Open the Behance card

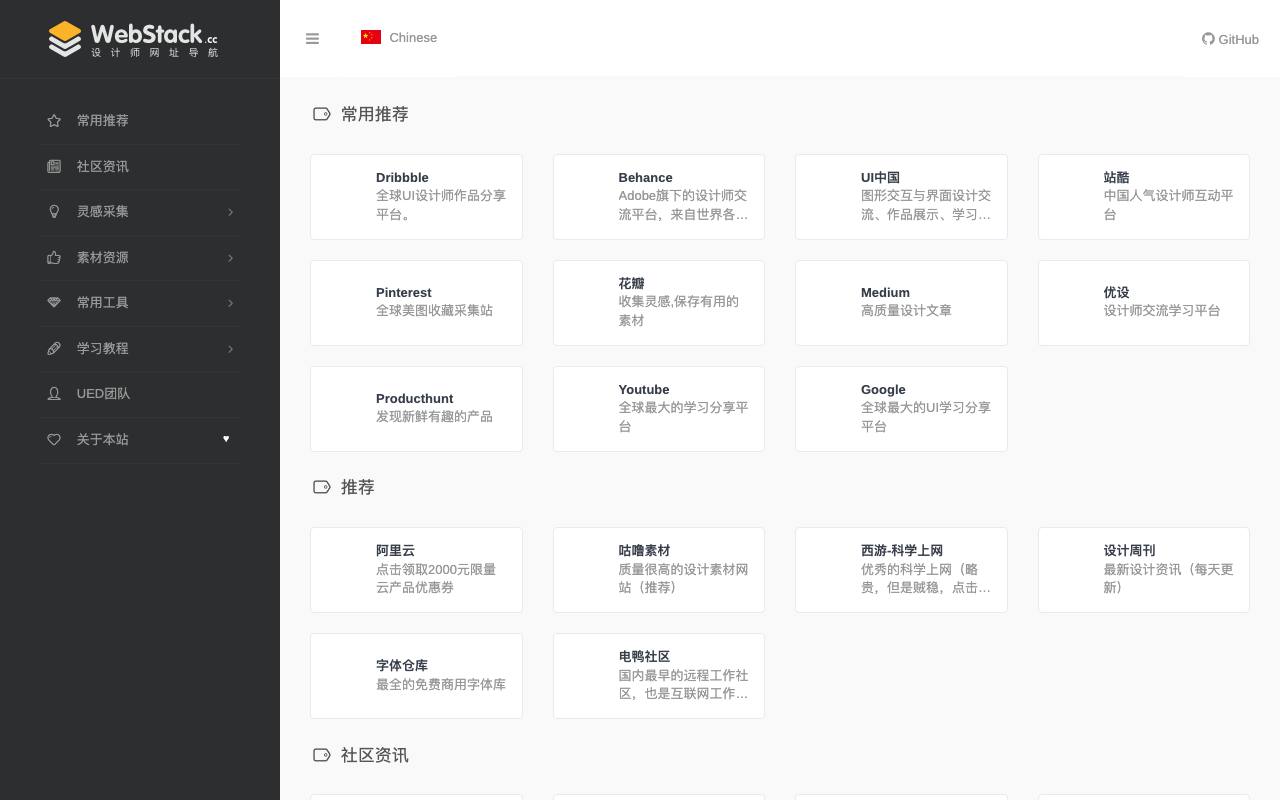[x=659, y=197]
